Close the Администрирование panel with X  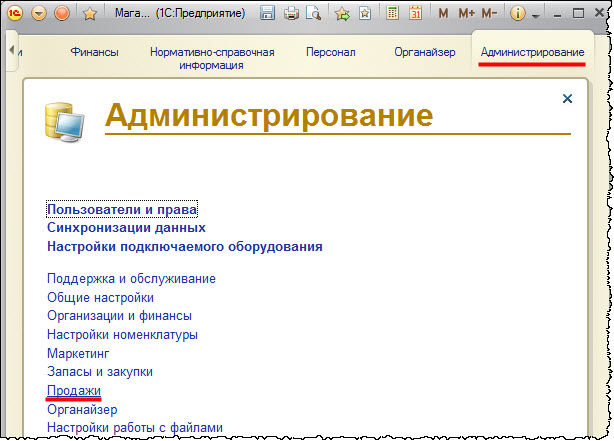pos(567,98)
